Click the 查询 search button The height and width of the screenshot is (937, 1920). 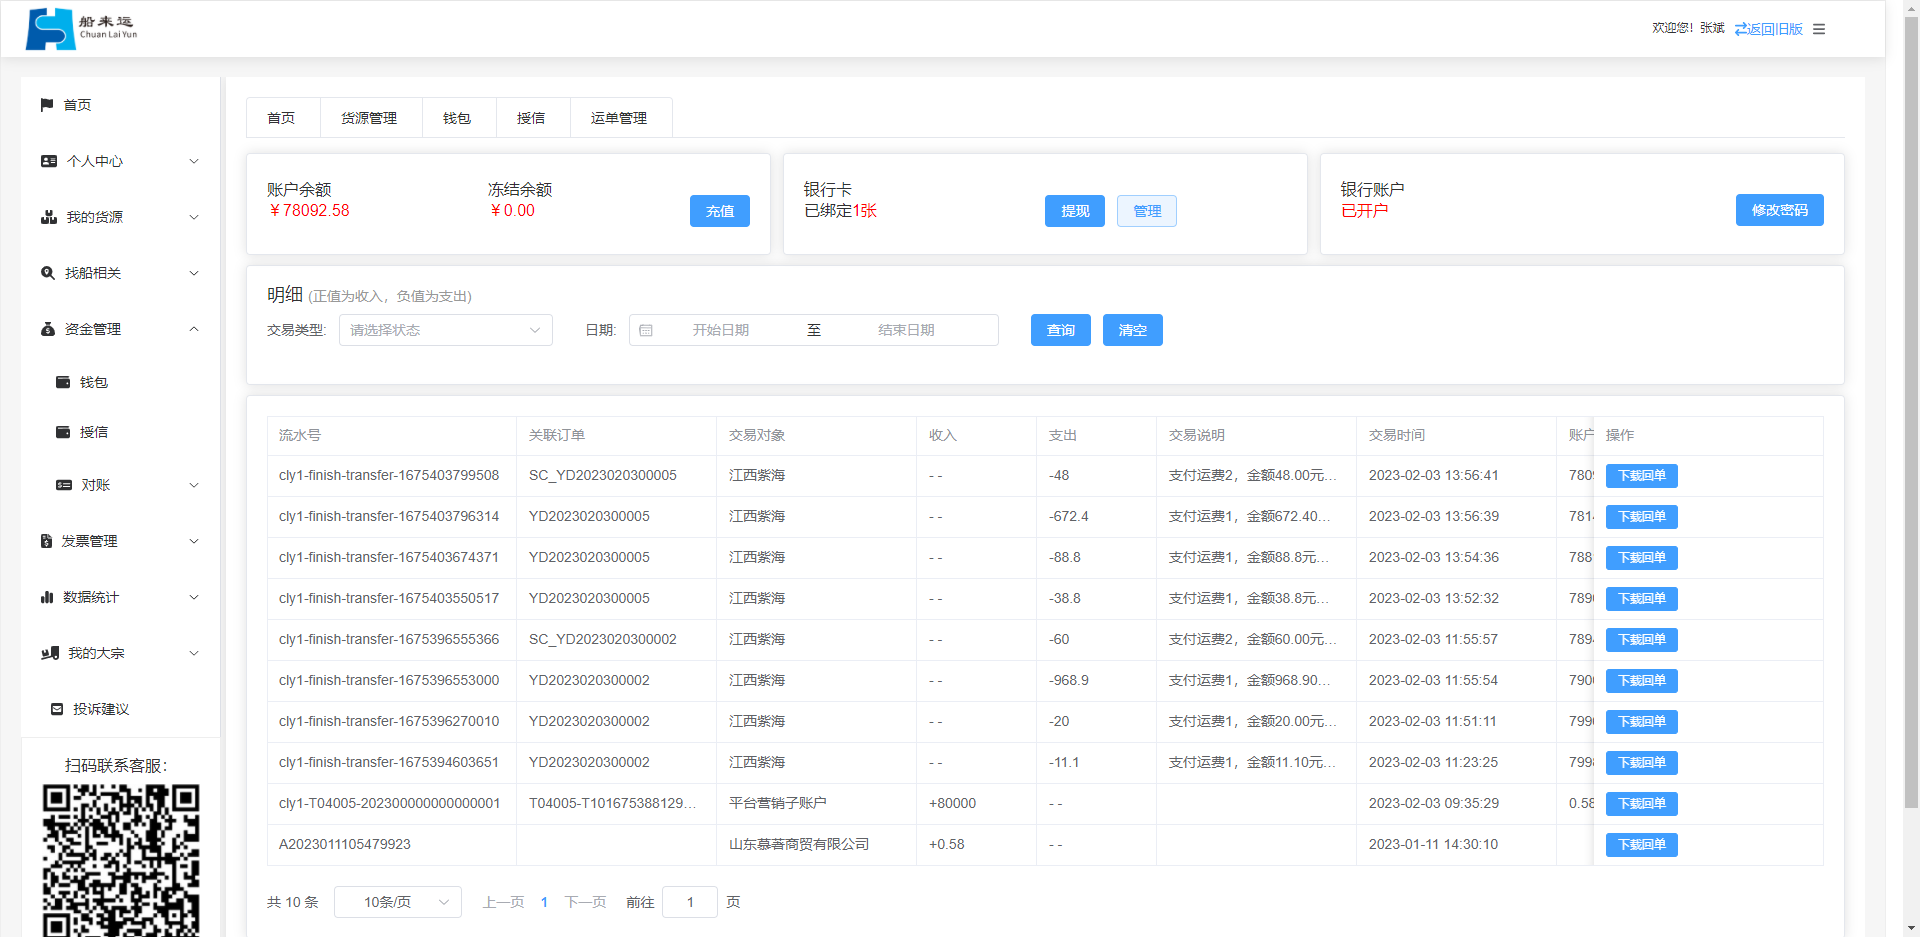1061,330
